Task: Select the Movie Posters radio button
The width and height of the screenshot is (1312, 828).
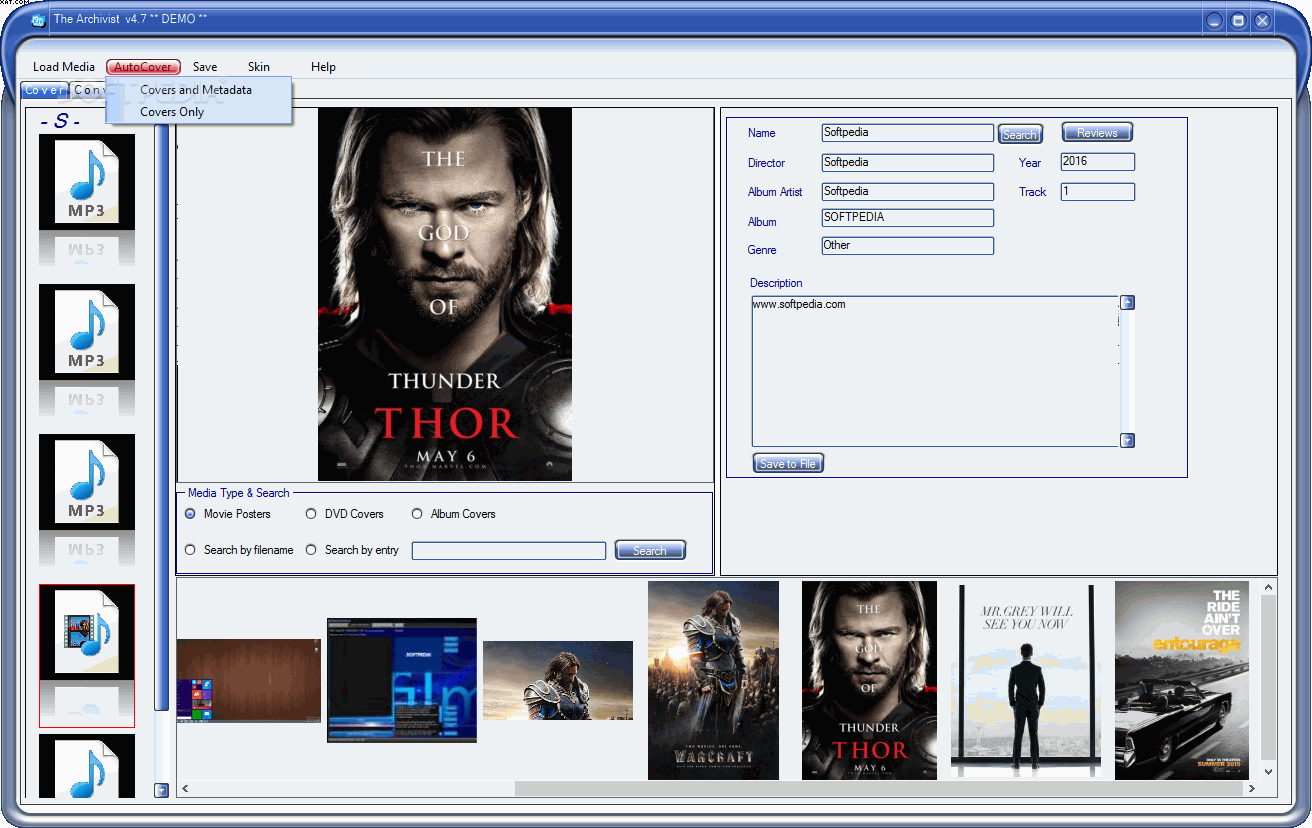Action: tap(190, 514)
